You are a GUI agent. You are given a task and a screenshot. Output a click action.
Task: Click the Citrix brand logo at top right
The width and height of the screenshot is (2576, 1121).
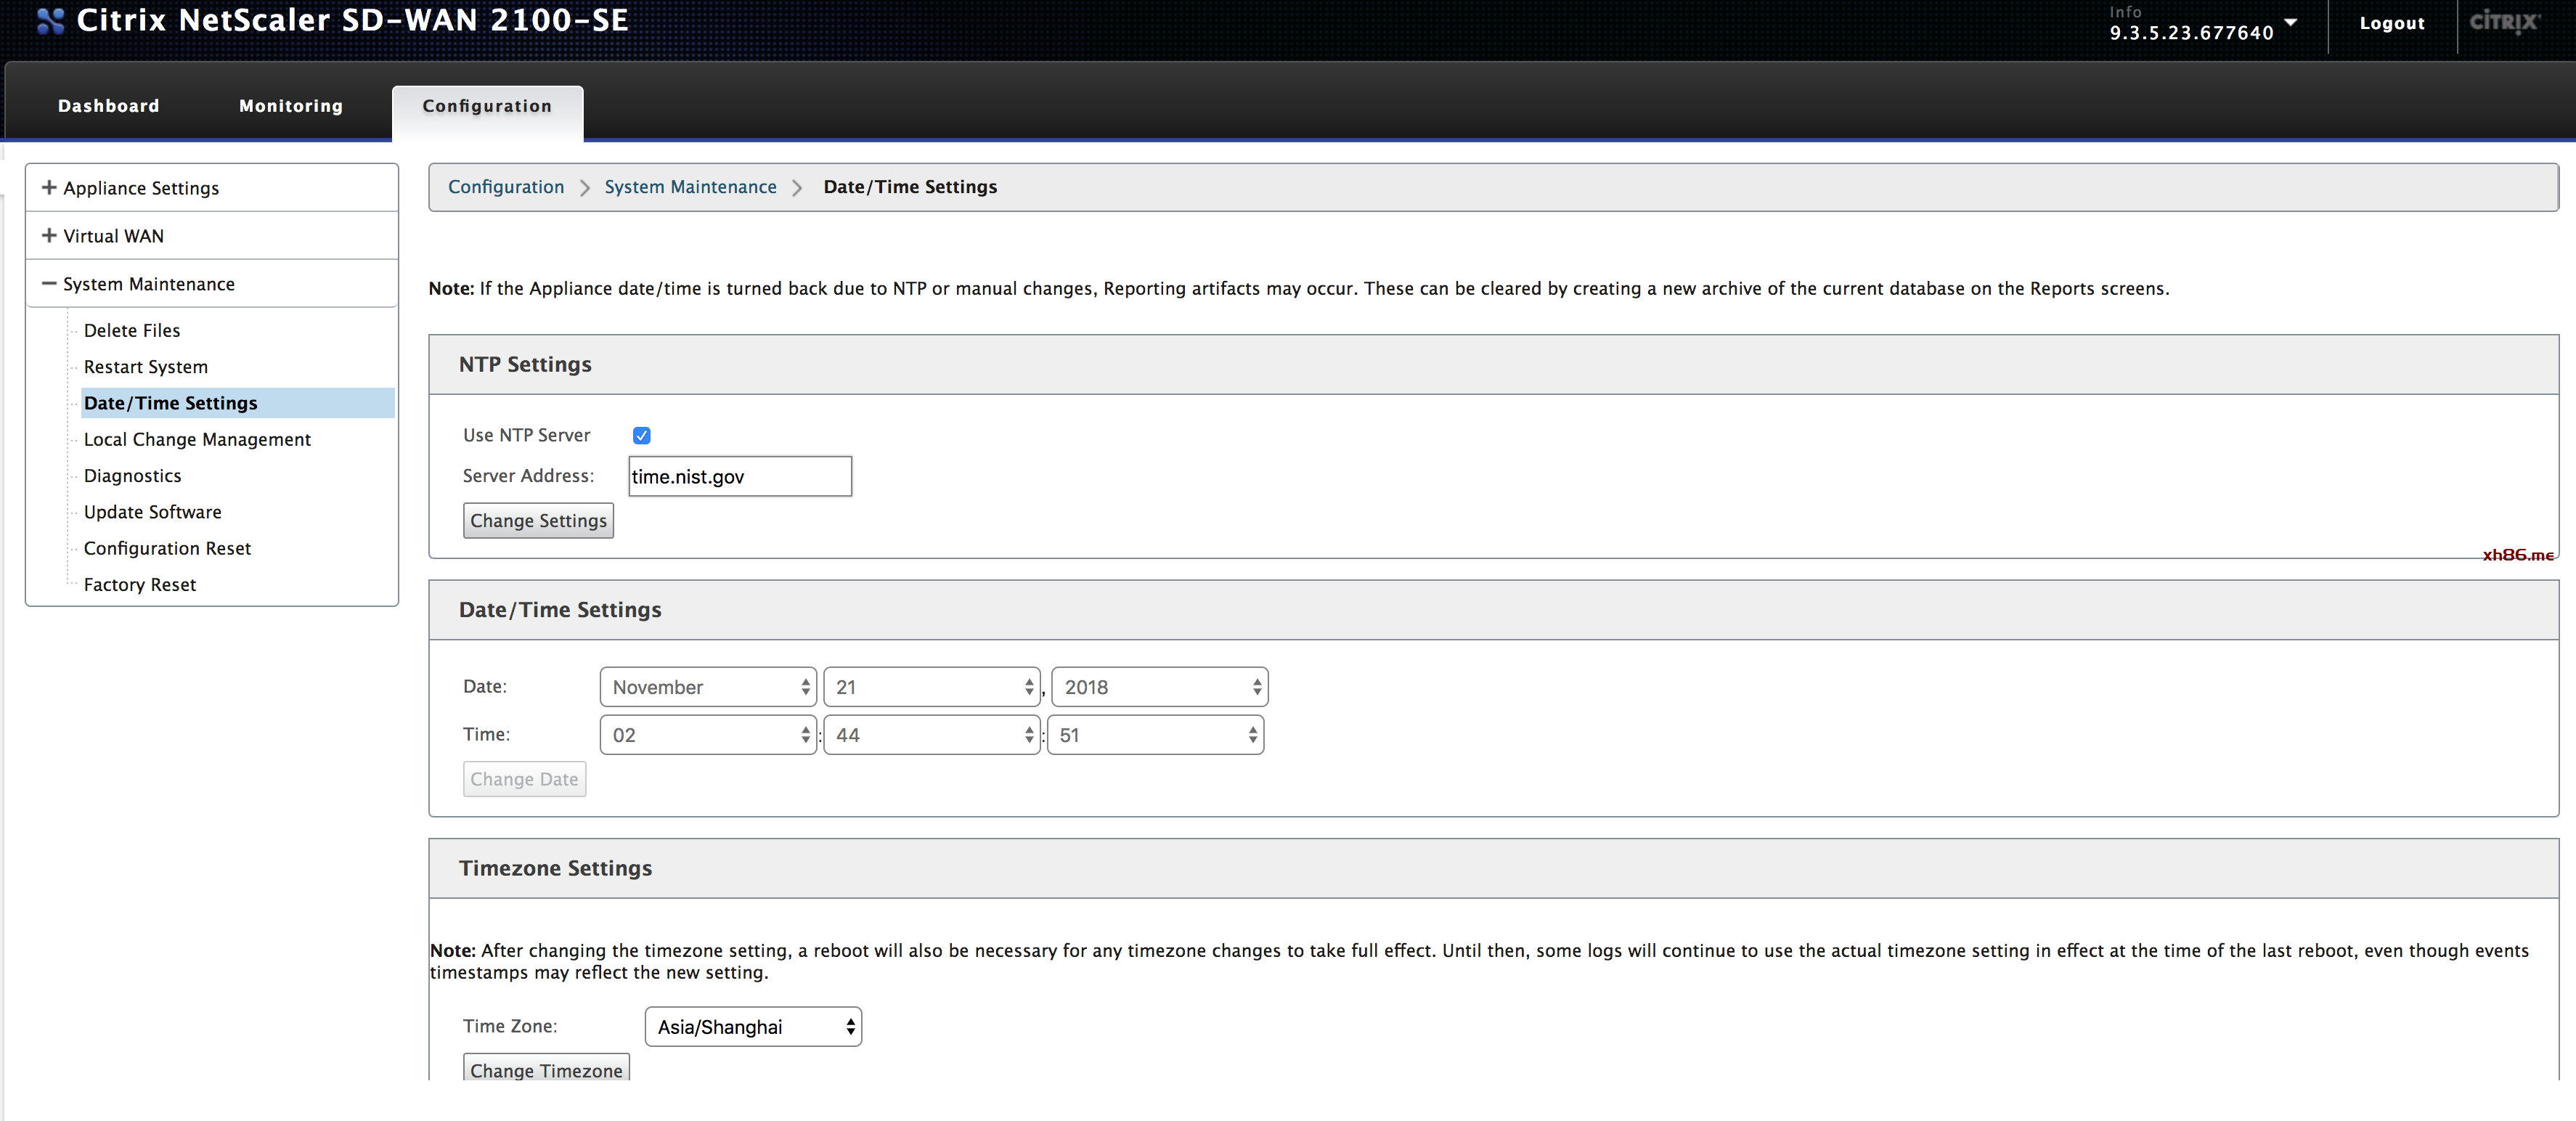(x=2504, y=22)
